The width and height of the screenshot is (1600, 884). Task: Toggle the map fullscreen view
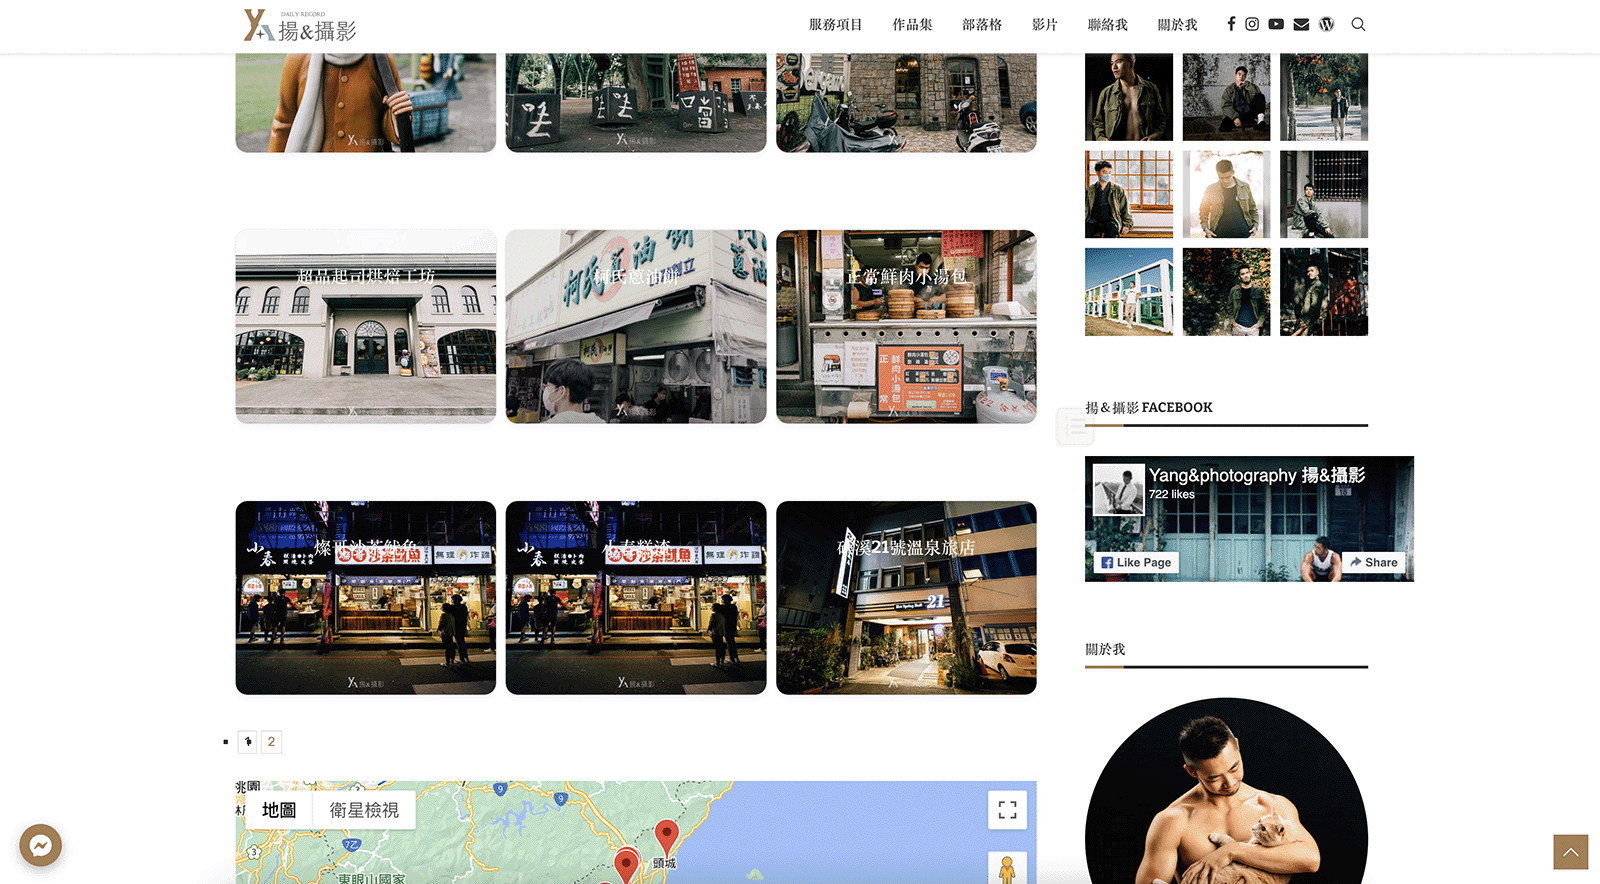tap(1007, 810)
